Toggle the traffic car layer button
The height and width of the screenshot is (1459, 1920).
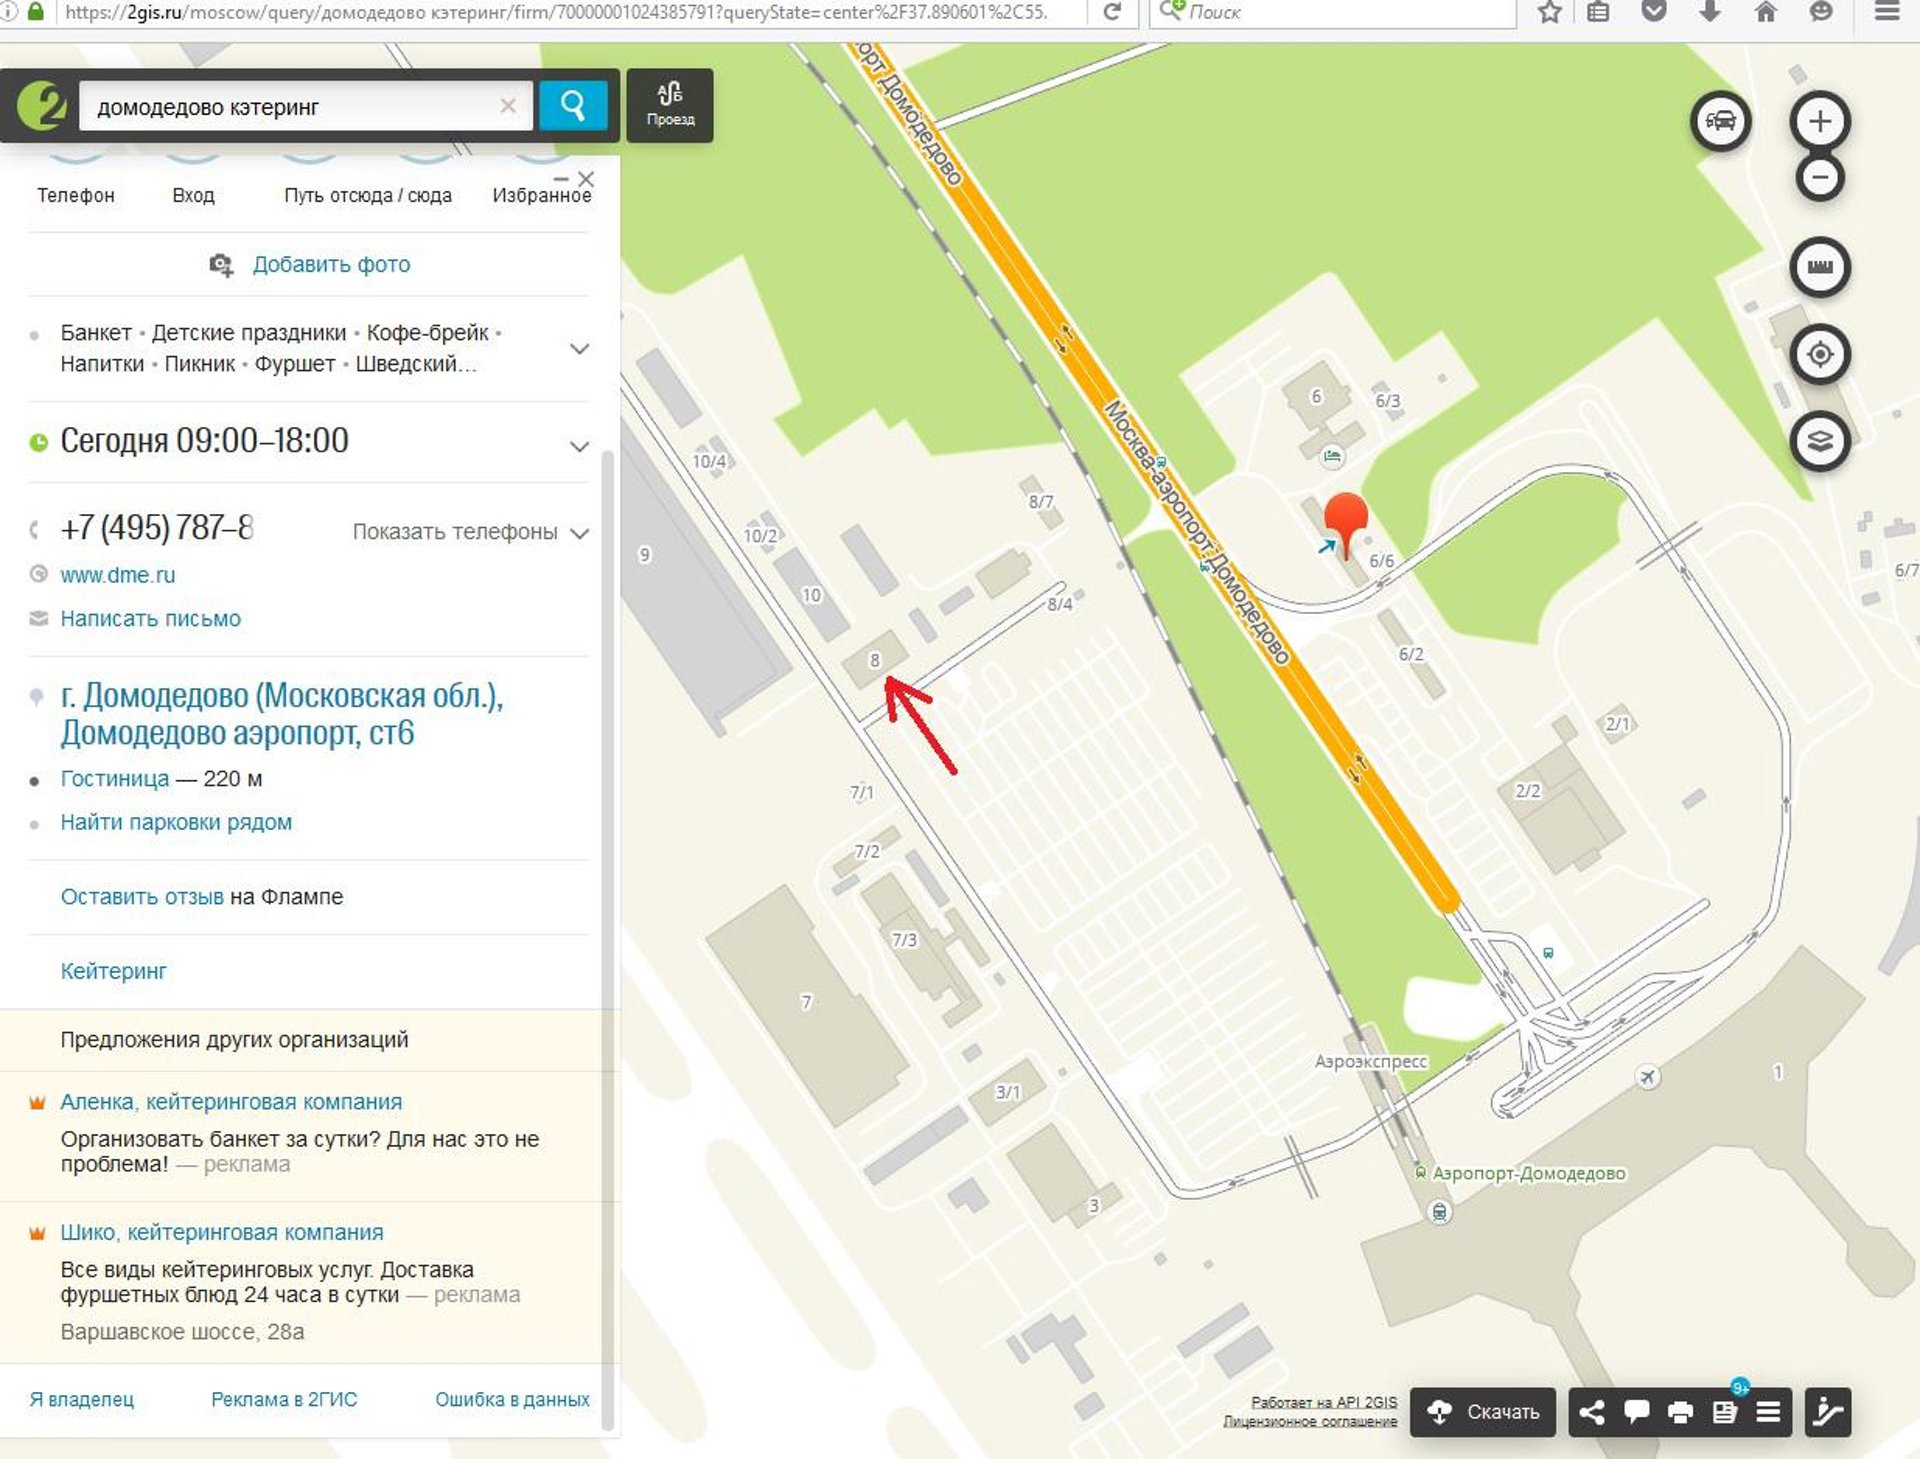pos(1720,121)
